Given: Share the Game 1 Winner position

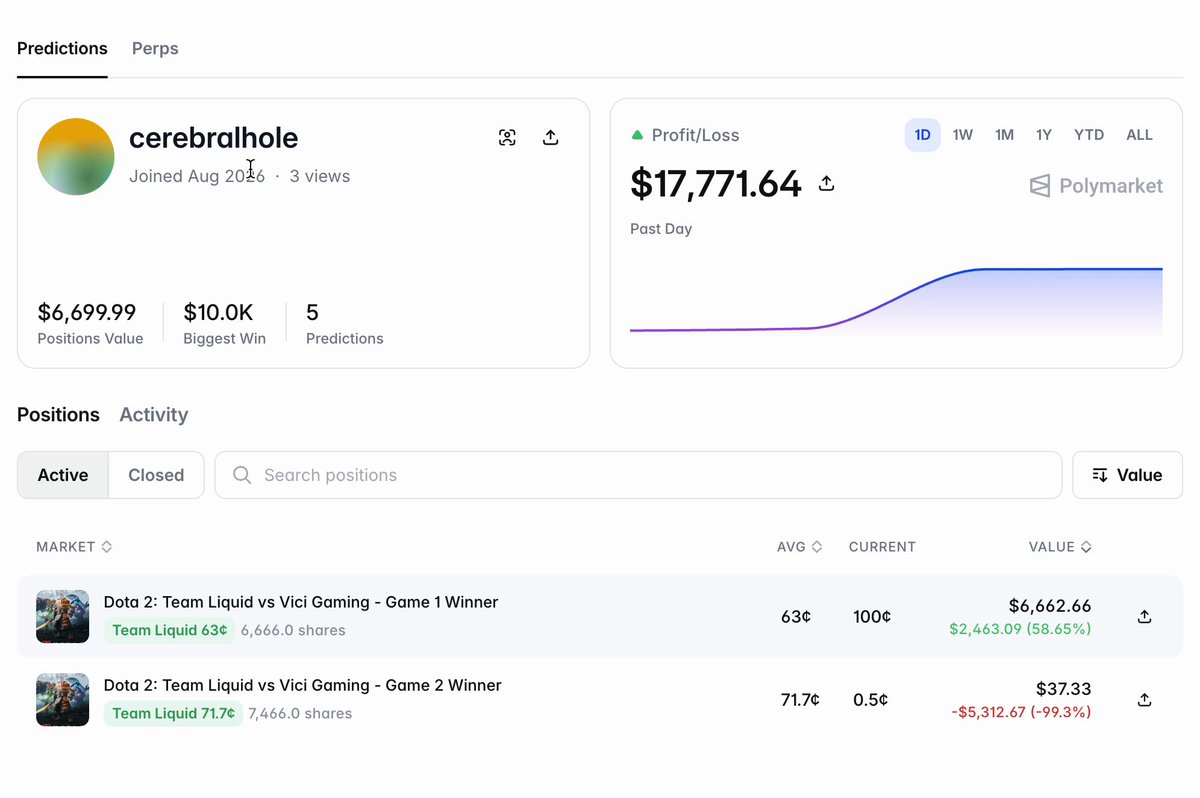Looking at the screenshot, I should tap(1145, 617).
